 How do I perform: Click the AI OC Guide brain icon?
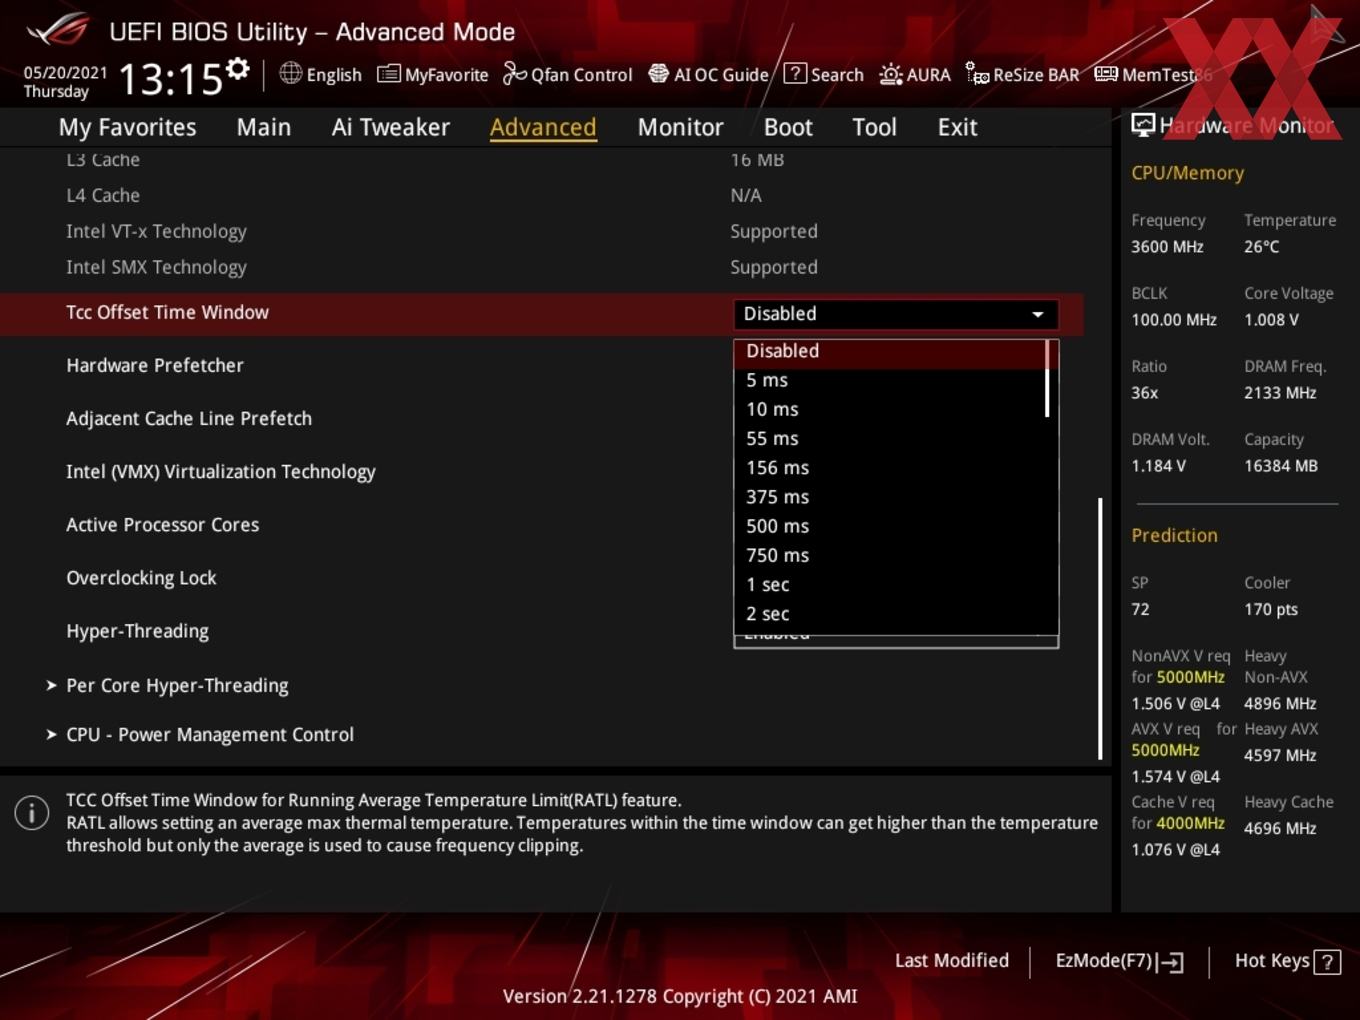tap(658, 74)
